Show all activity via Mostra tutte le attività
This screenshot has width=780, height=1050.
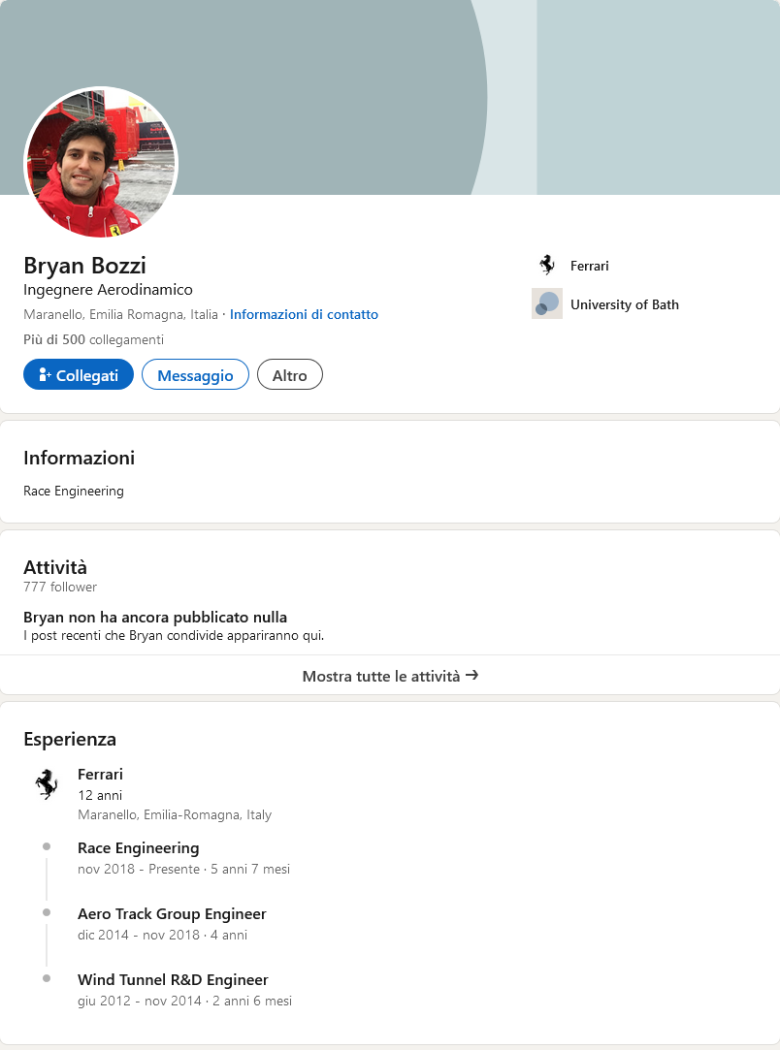pos(390,676)
